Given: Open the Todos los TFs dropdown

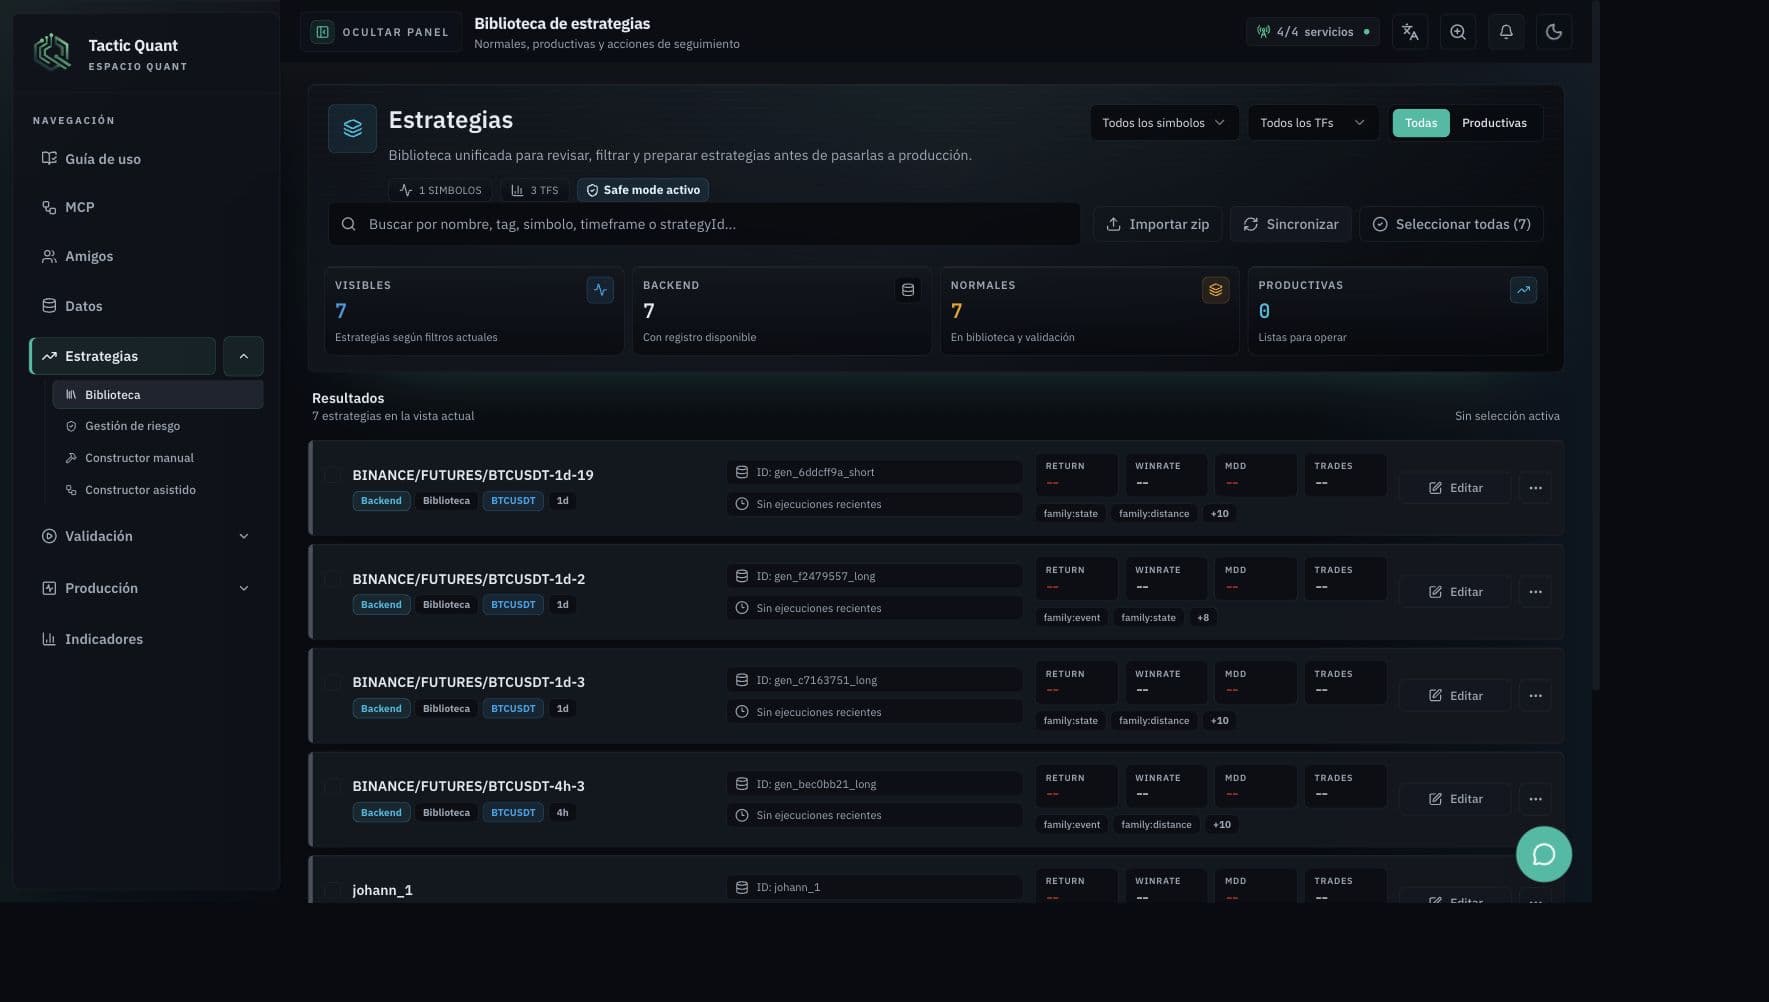Looking at the screenshot, I should click(x=1313, y=123).
